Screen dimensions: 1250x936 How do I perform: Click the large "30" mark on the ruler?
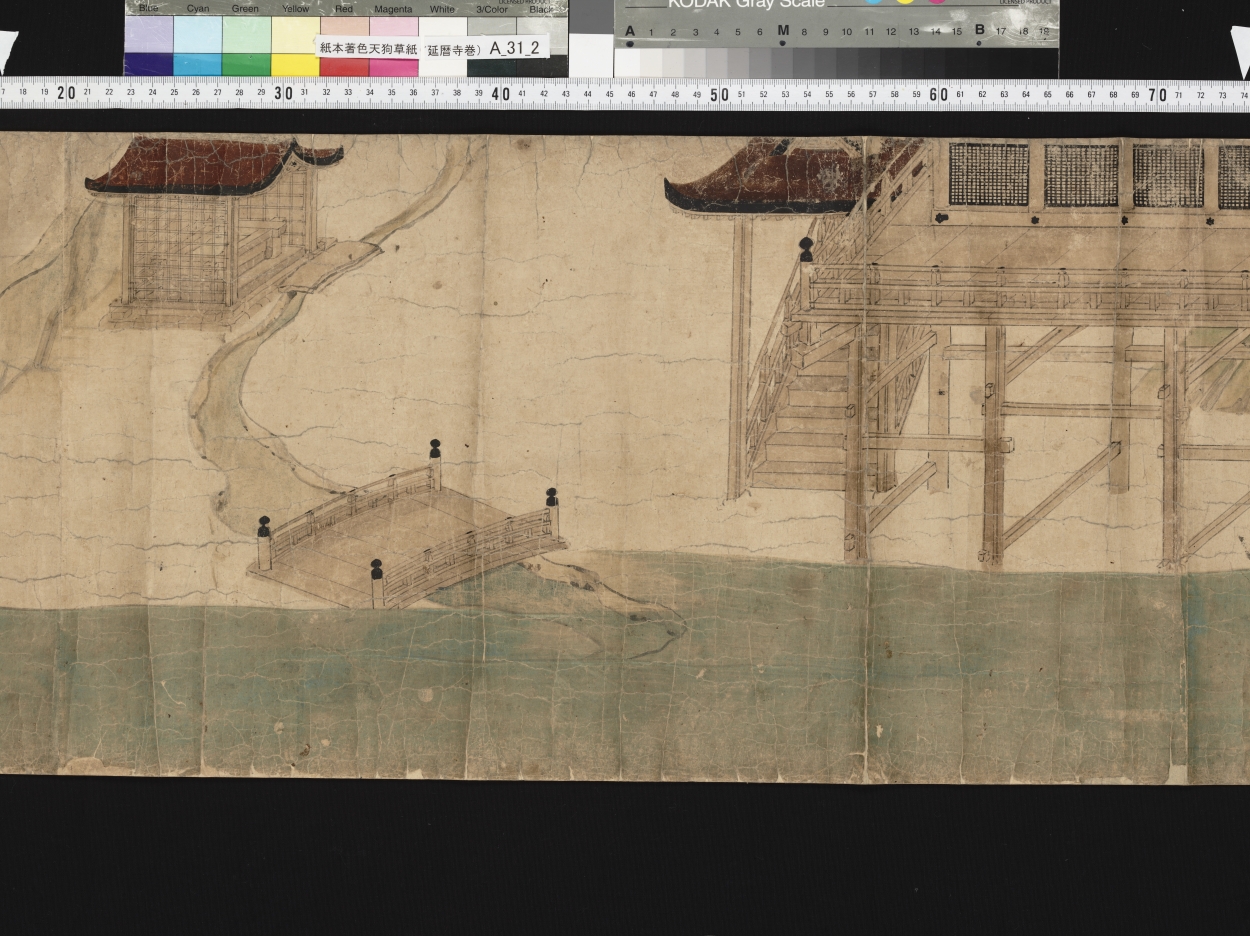[284, 93]
